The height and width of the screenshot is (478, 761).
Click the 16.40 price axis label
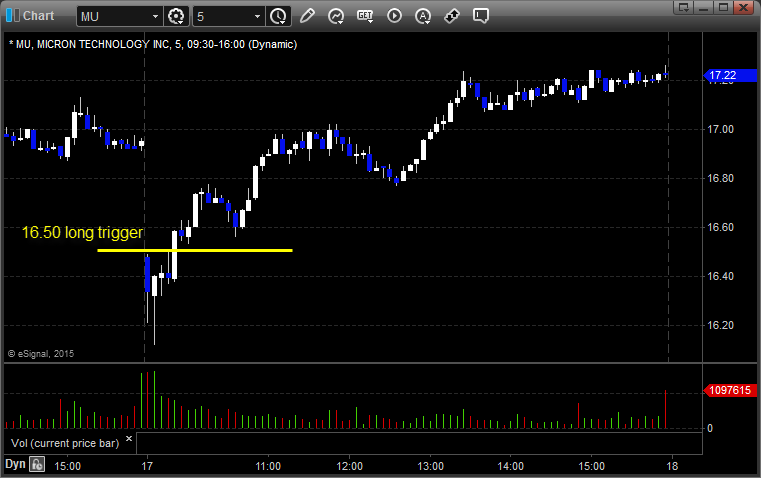pyautogui.click(x=720, y=276)
